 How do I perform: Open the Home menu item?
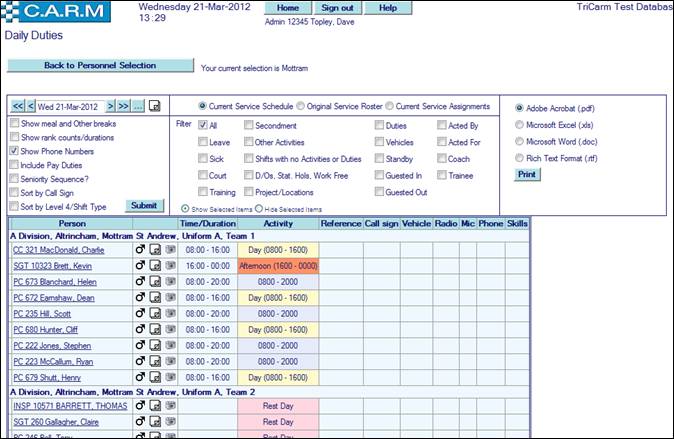click(287, 7)
